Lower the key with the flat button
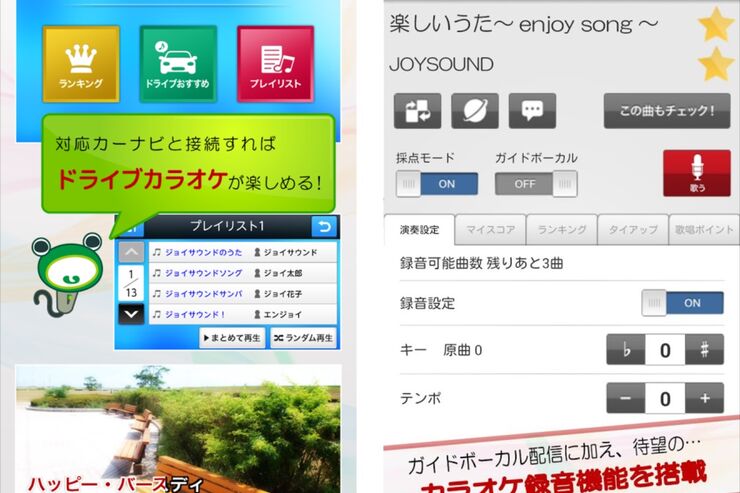The width and height of the screenshot is (740, 493). [x=626, y=350]
